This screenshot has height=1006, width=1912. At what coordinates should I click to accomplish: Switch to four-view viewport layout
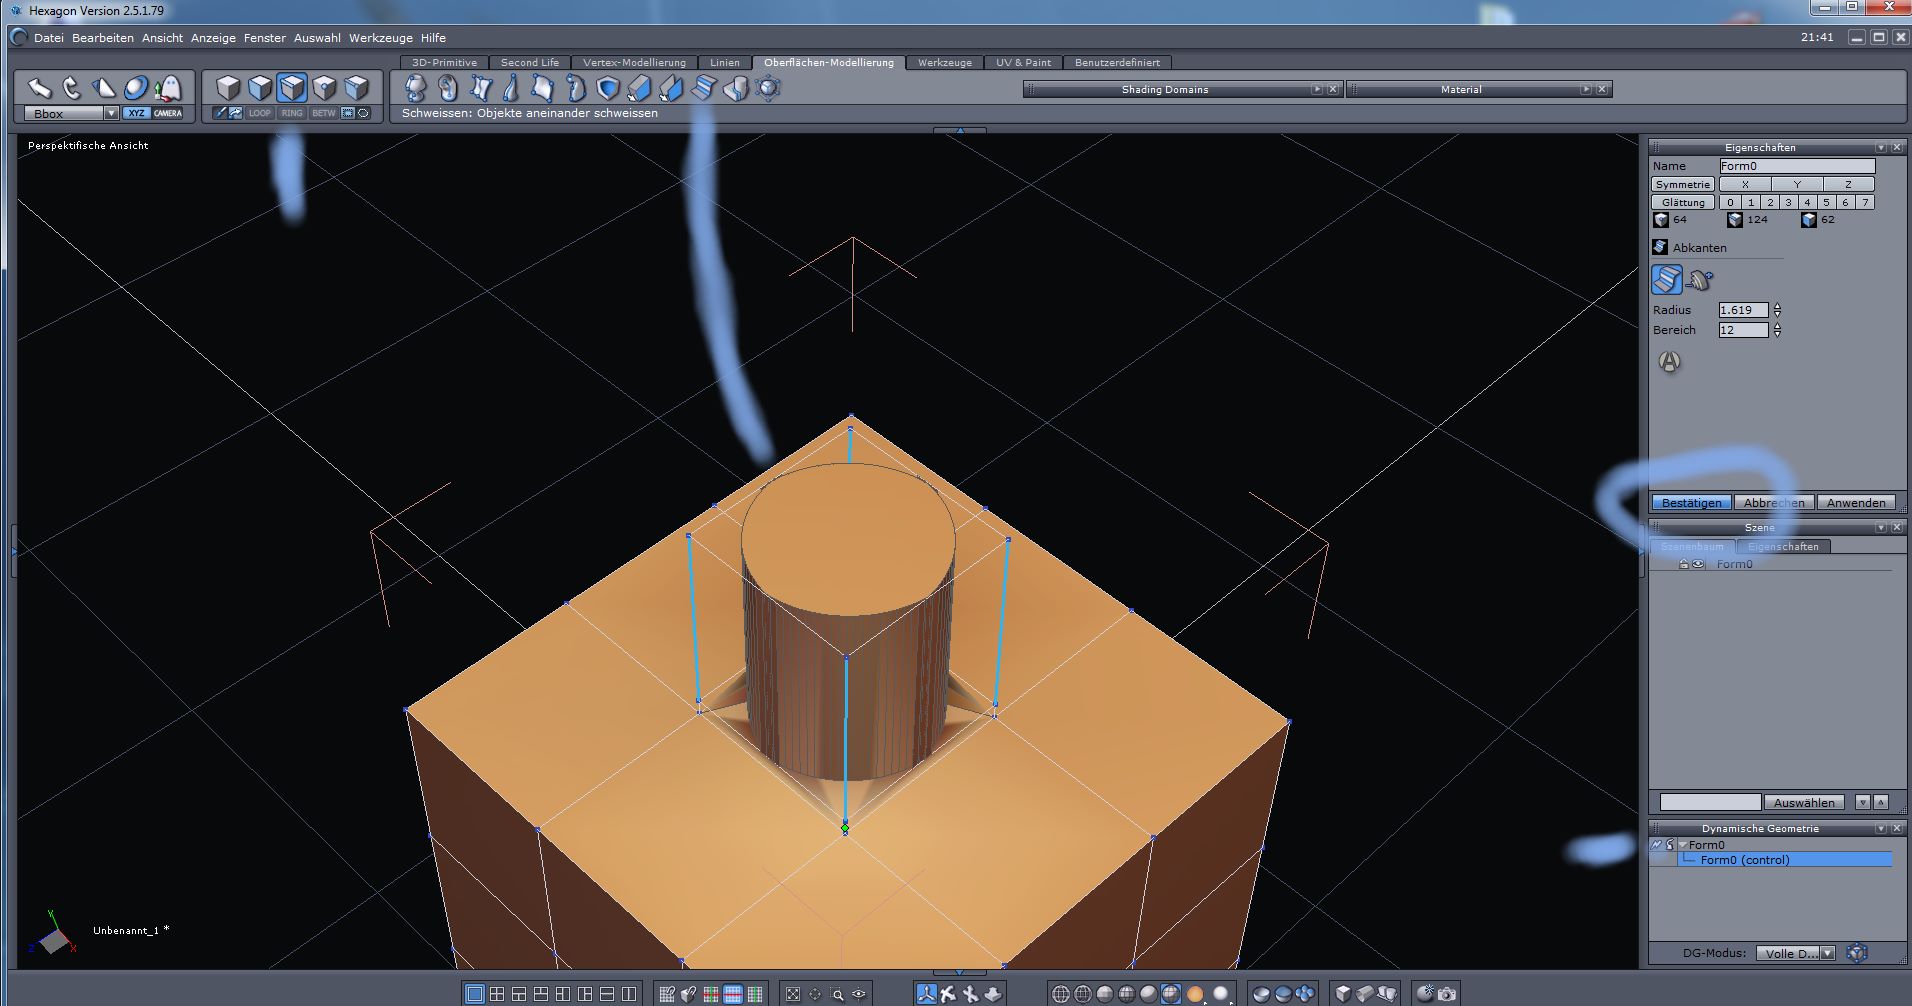(x=497, y=994)
